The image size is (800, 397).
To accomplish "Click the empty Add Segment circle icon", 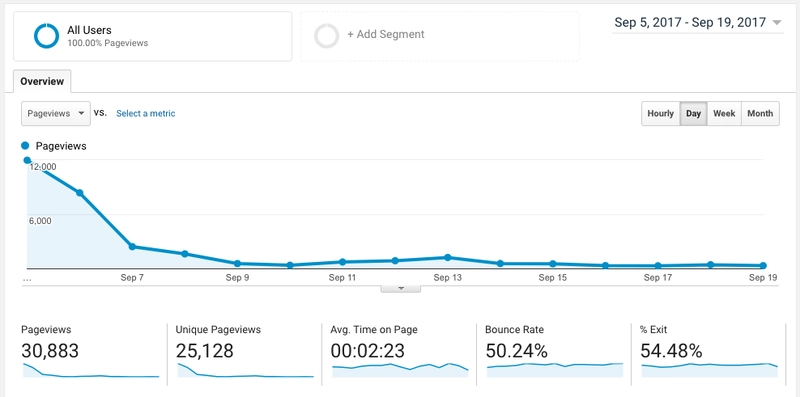I will point(327,36).
